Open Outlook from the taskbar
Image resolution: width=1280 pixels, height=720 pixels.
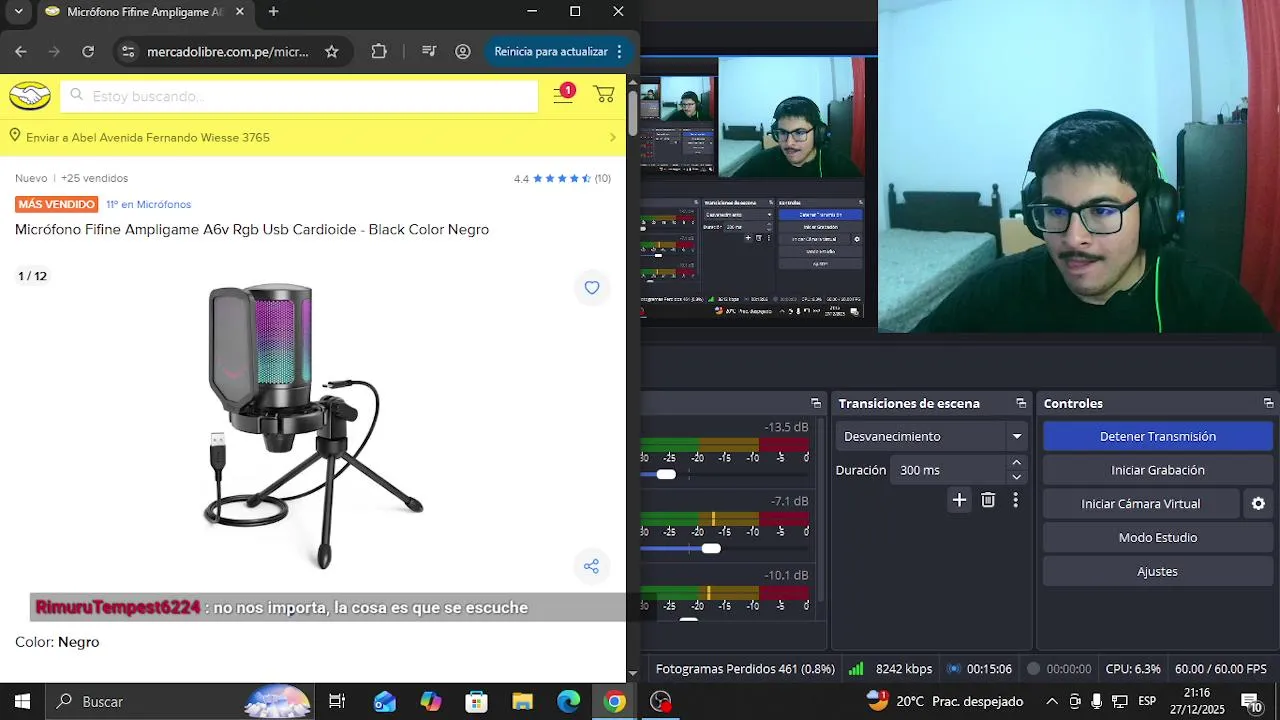(385, 701)
